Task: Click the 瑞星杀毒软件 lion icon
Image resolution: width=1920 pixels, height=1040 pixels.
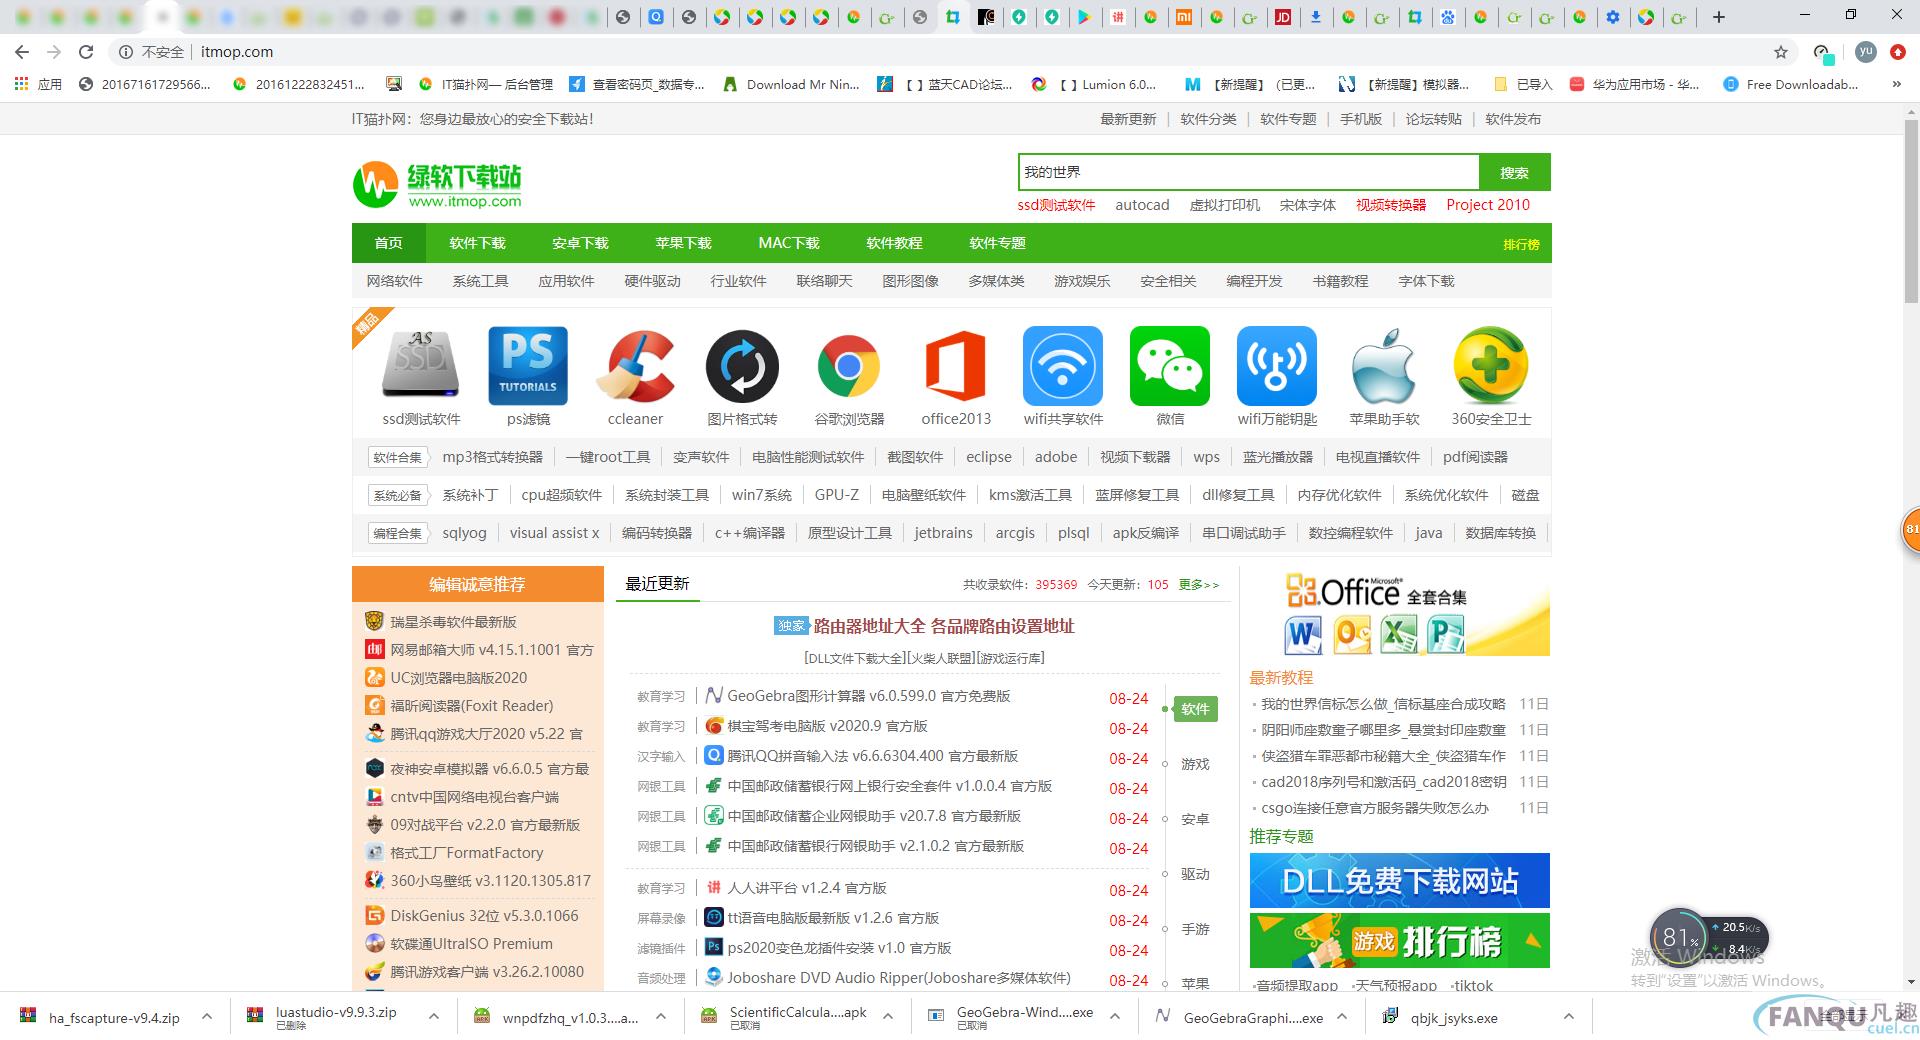Action: [x=375, y=622]
